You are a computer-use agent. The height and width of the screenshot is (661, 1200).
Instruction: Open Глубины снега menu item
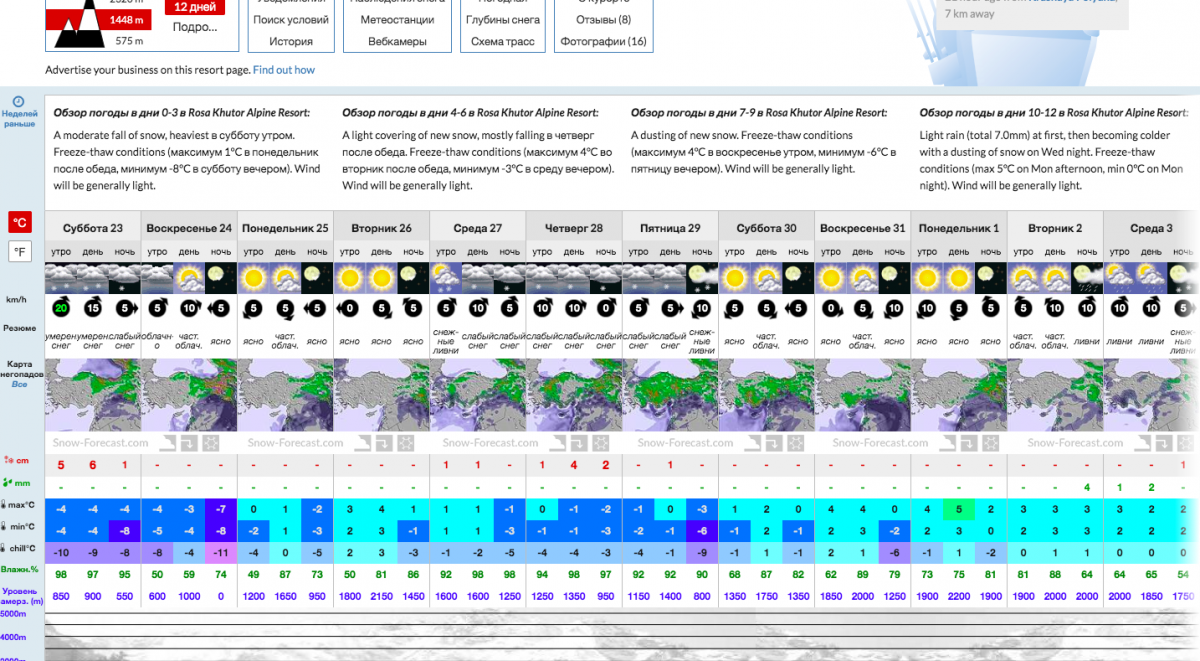[503, 20]
